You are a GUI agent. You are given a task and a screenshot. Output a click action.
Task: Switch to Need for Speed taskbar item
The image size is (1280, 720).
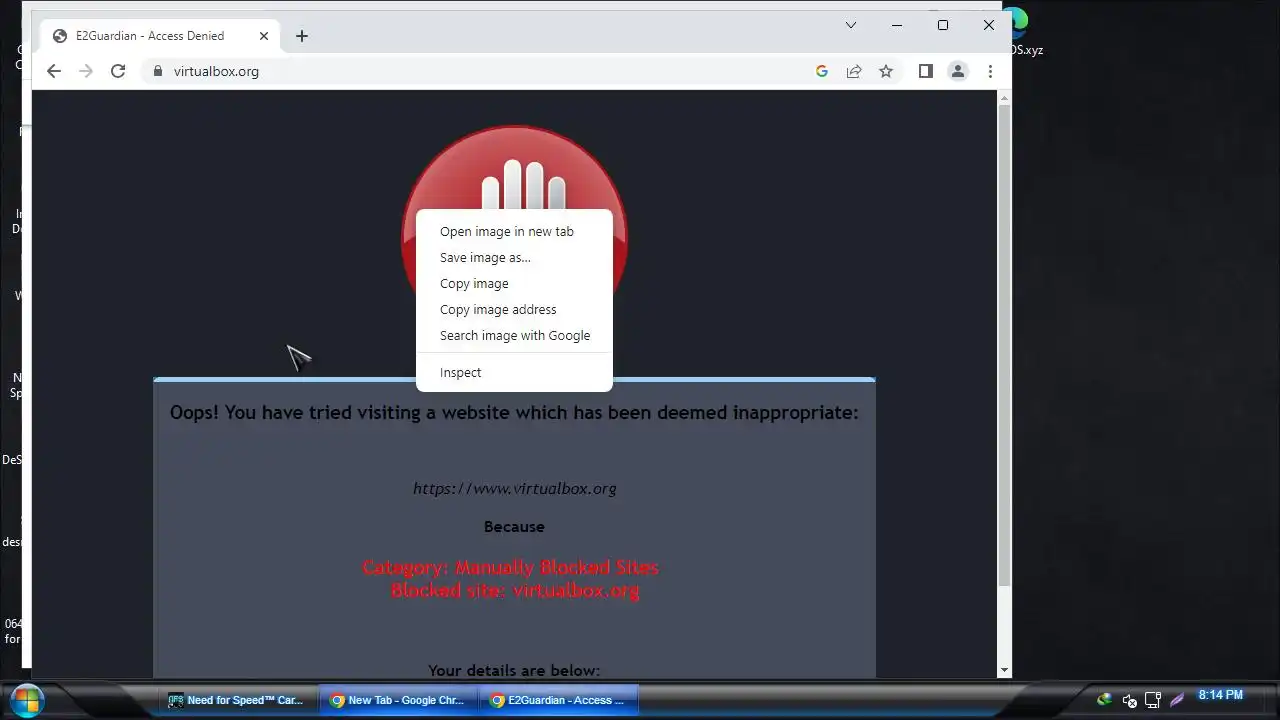[x=237, y=700]
